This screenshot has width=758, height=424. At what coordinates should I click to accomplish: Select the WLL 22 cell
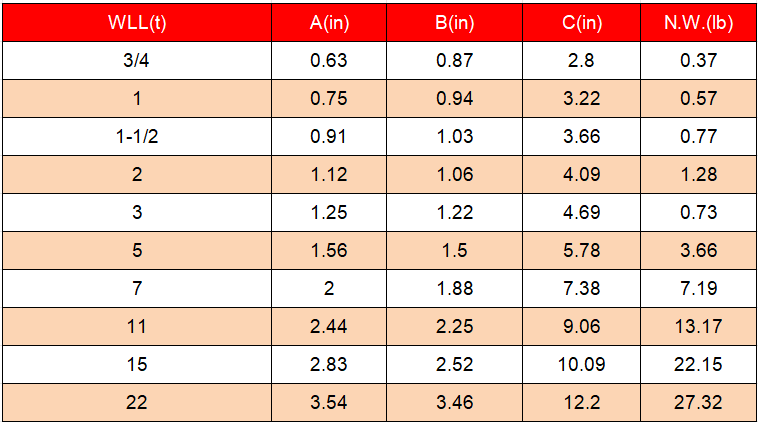click(x=137, y=402)
